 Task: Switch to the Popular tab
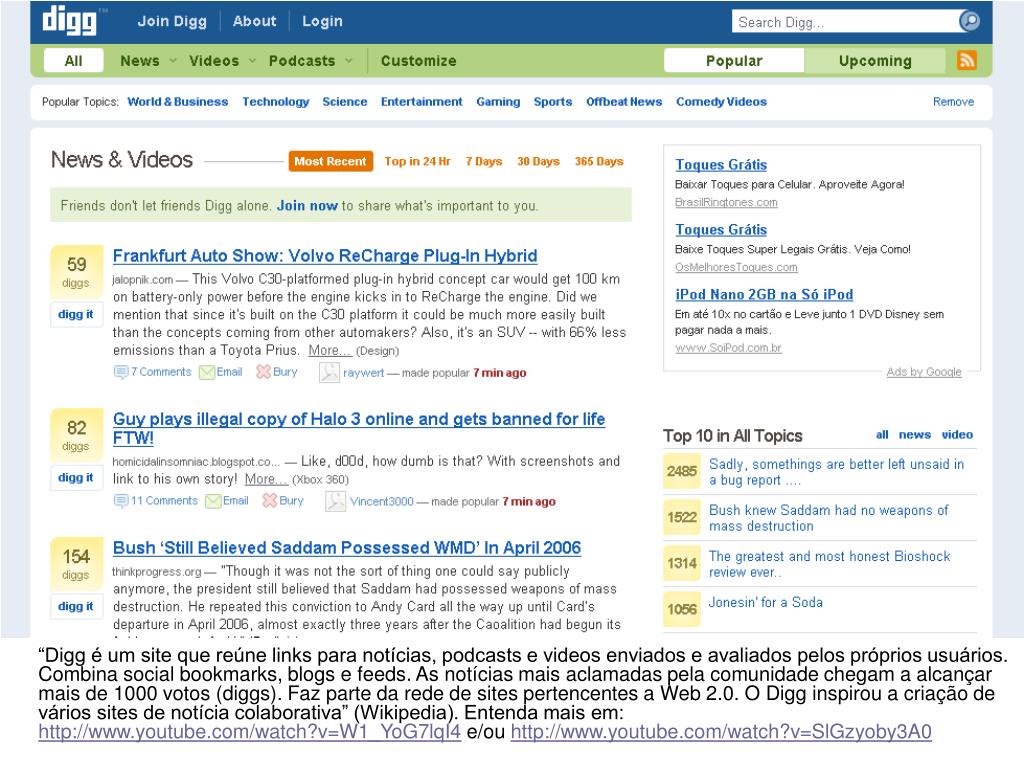click(734, 61)
